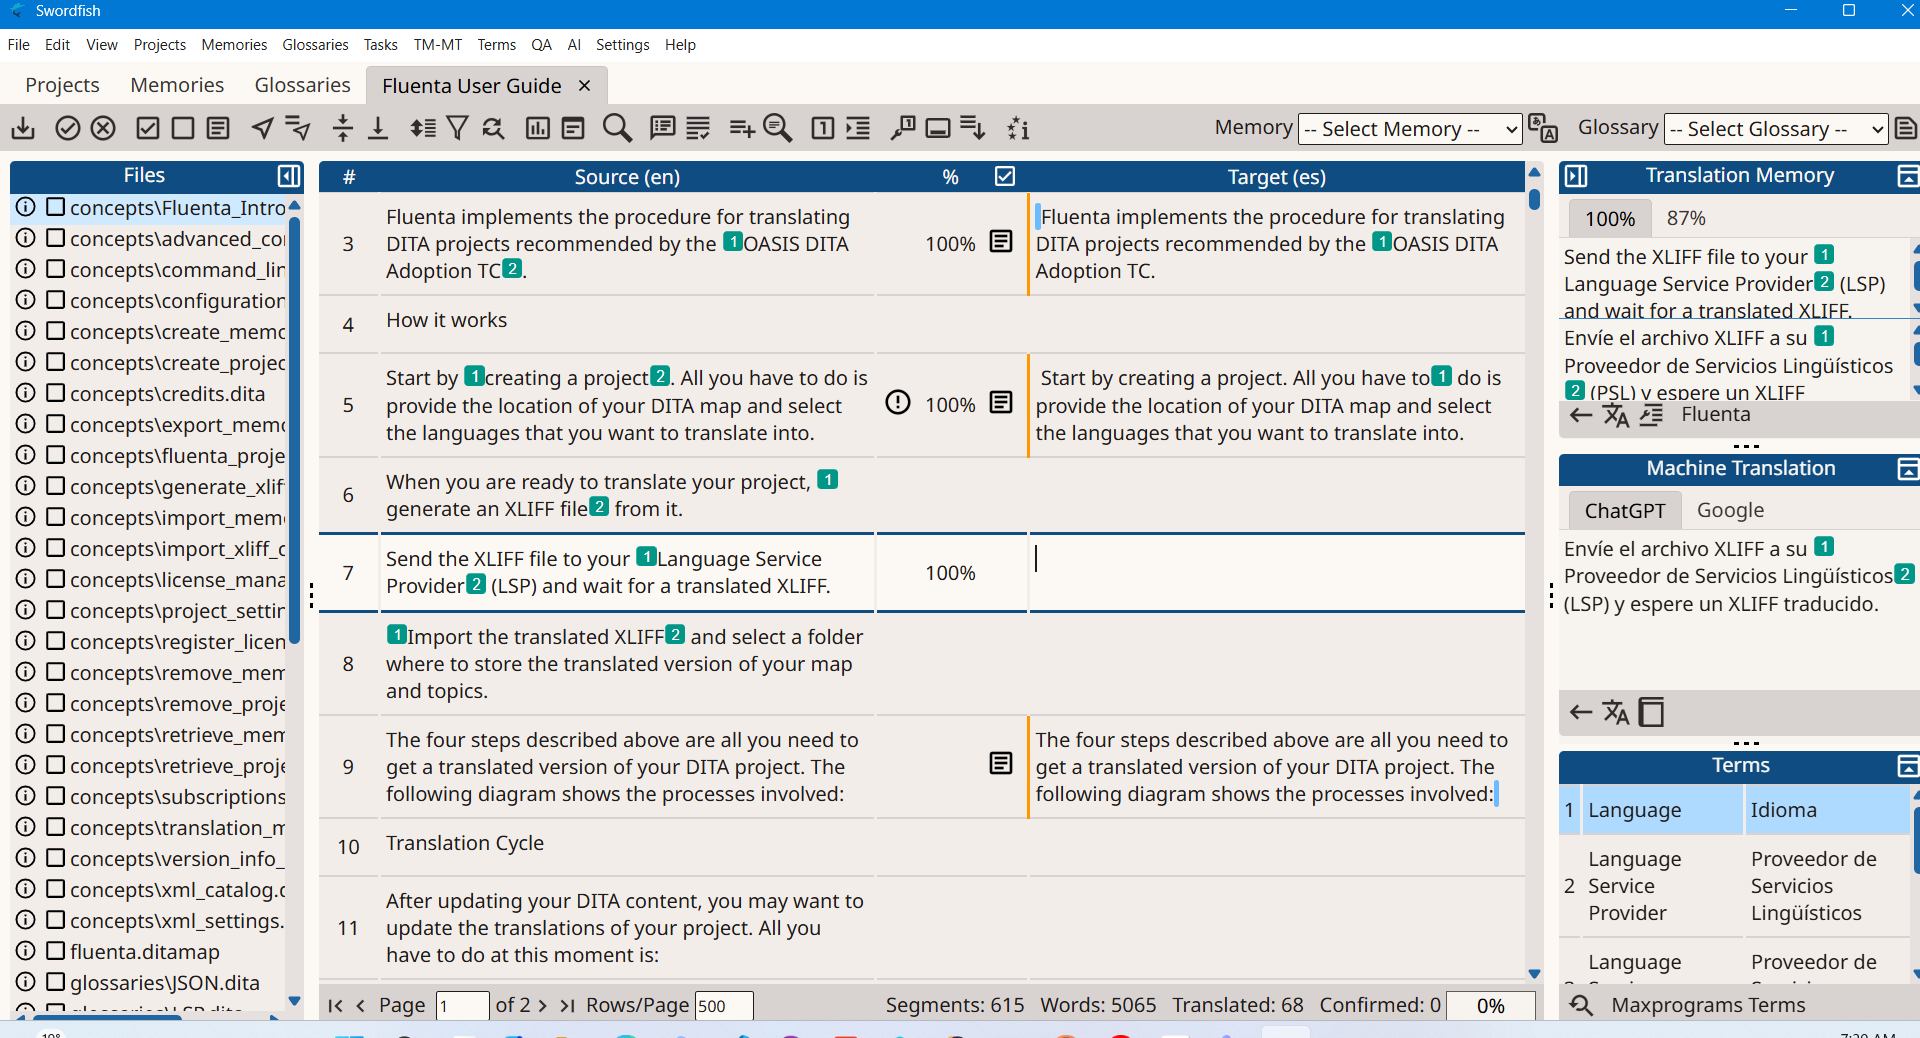Open the note icon on segment 9
Screen dimensions: 1920x1038
click(x=1001, y=764)
